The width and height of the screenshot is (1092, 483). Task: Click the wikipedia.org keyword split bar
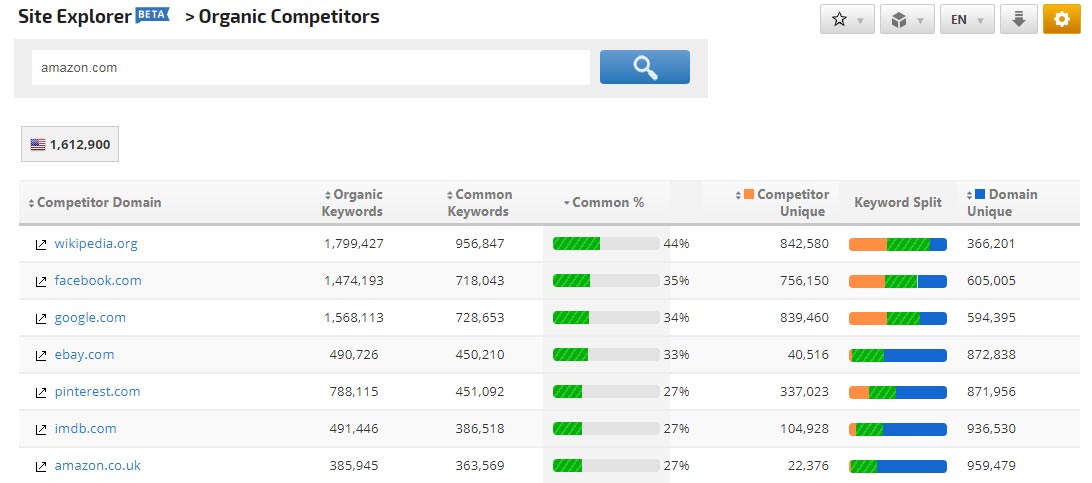[897, 244]
